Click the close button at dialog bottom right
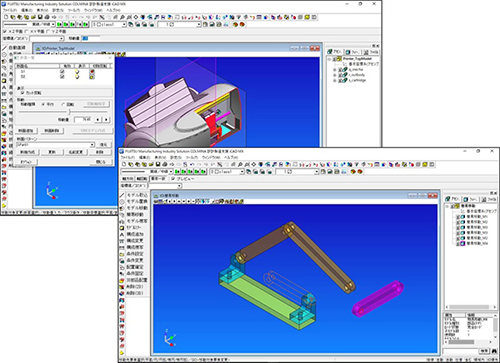 (101, 162)
